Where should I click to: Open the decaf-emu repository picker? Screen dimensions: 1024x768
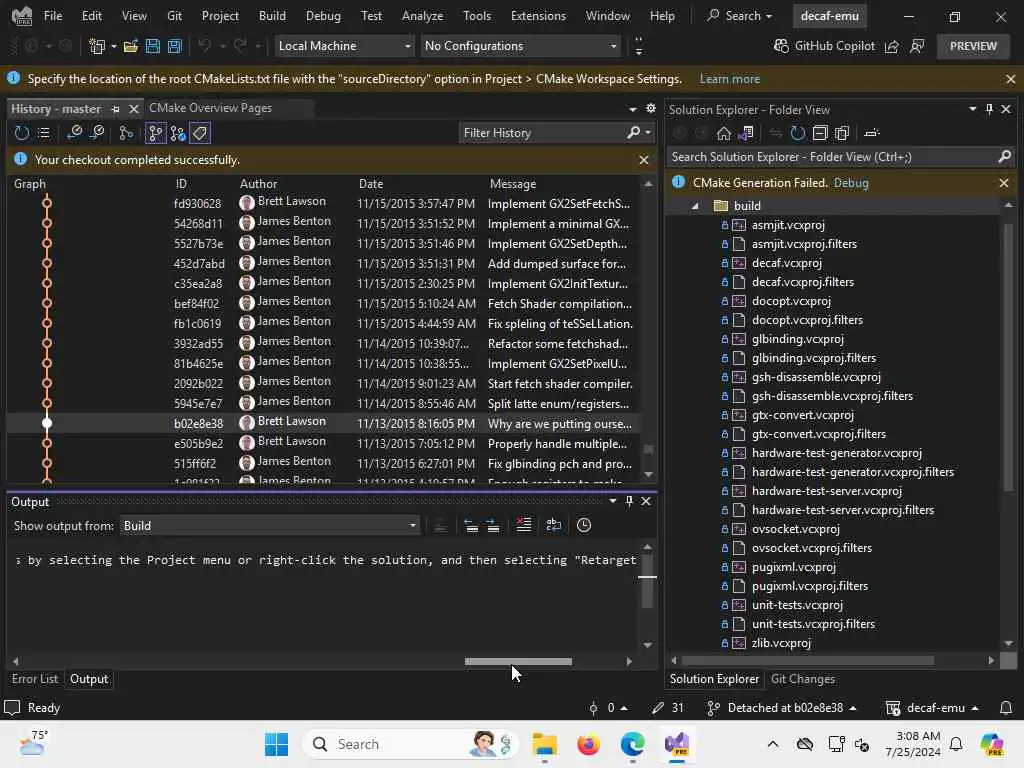[x=932, y=707]
